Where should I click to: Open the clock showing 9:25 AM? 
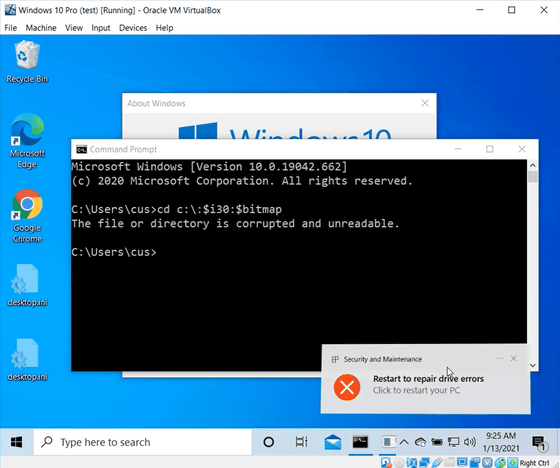501,442
